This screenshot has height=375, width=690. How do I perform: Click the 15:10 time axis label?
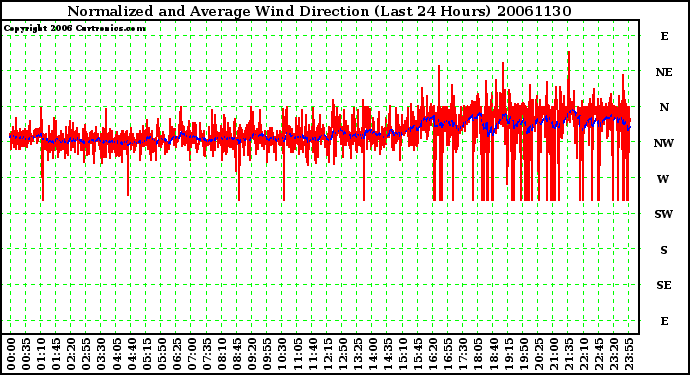403,354
